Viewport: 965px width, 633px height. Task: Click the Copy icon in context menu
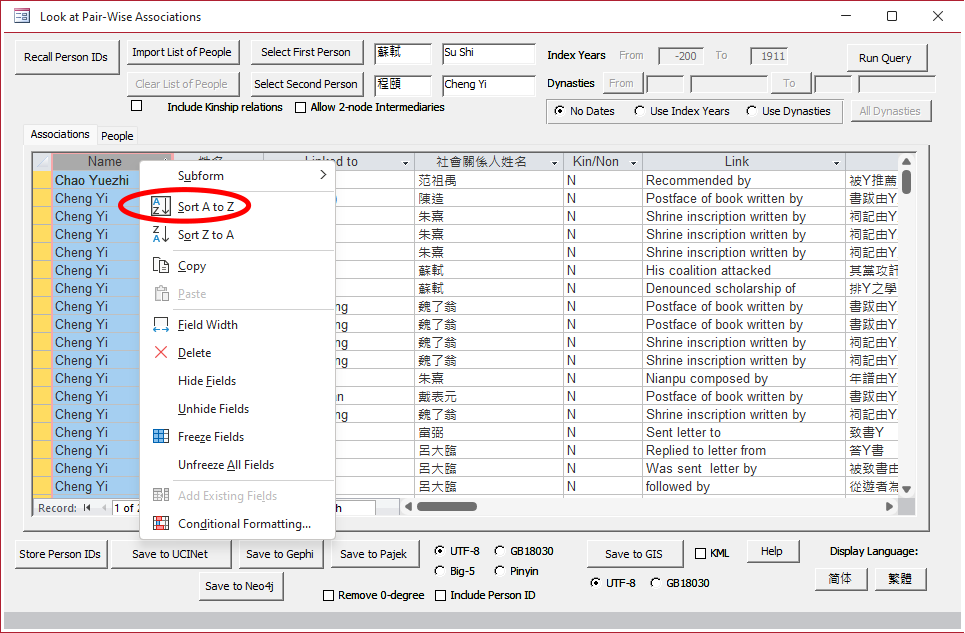click(160, 266)
